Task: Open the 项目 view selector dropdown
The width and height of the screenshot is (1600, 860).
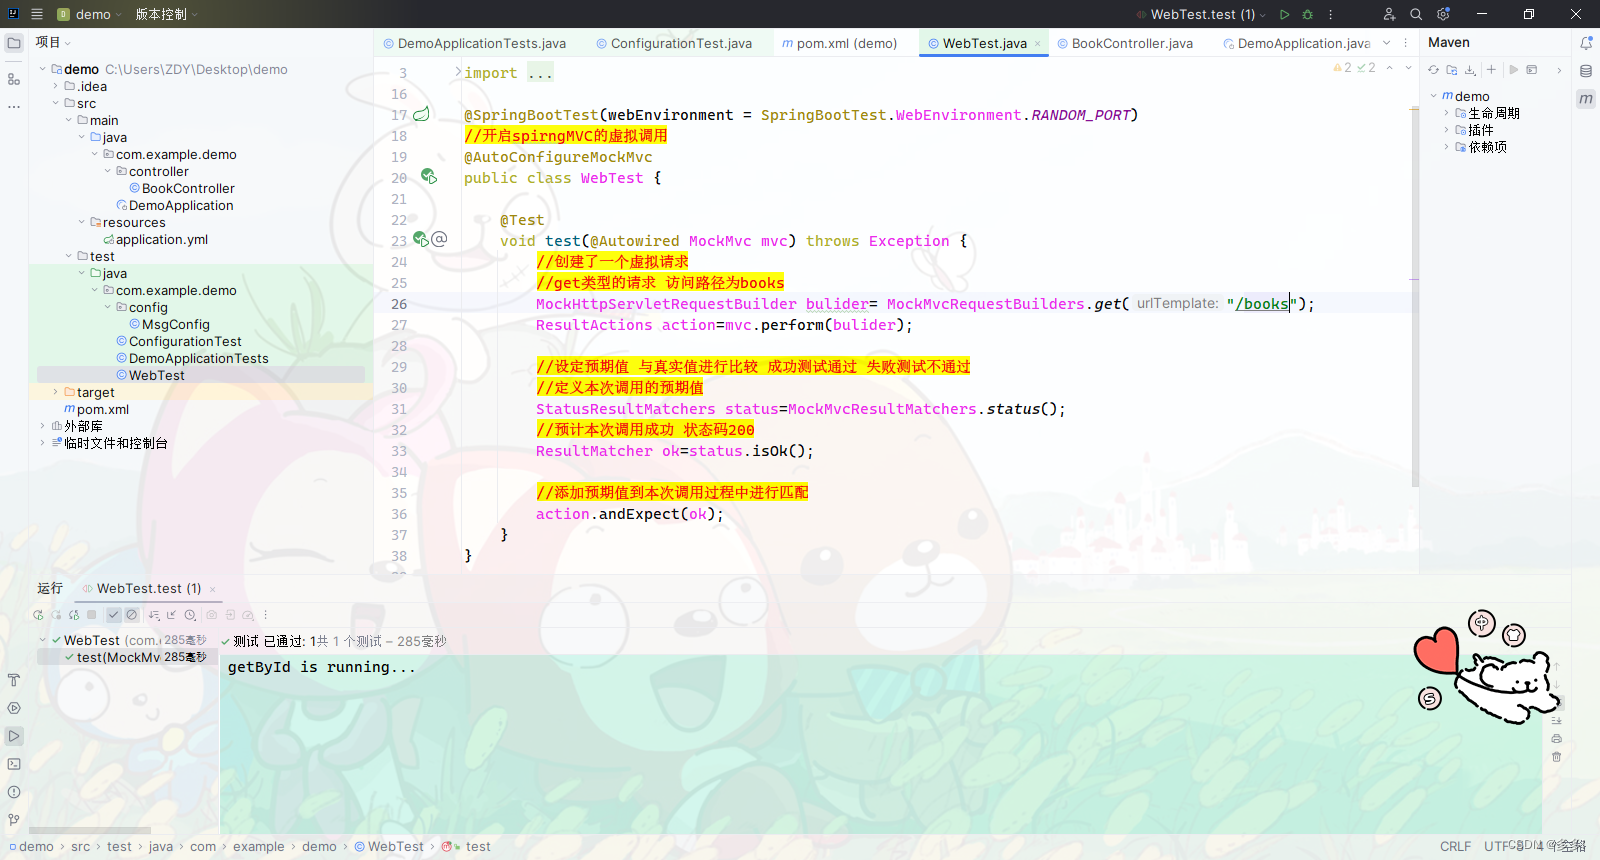Action: point(53,42)
